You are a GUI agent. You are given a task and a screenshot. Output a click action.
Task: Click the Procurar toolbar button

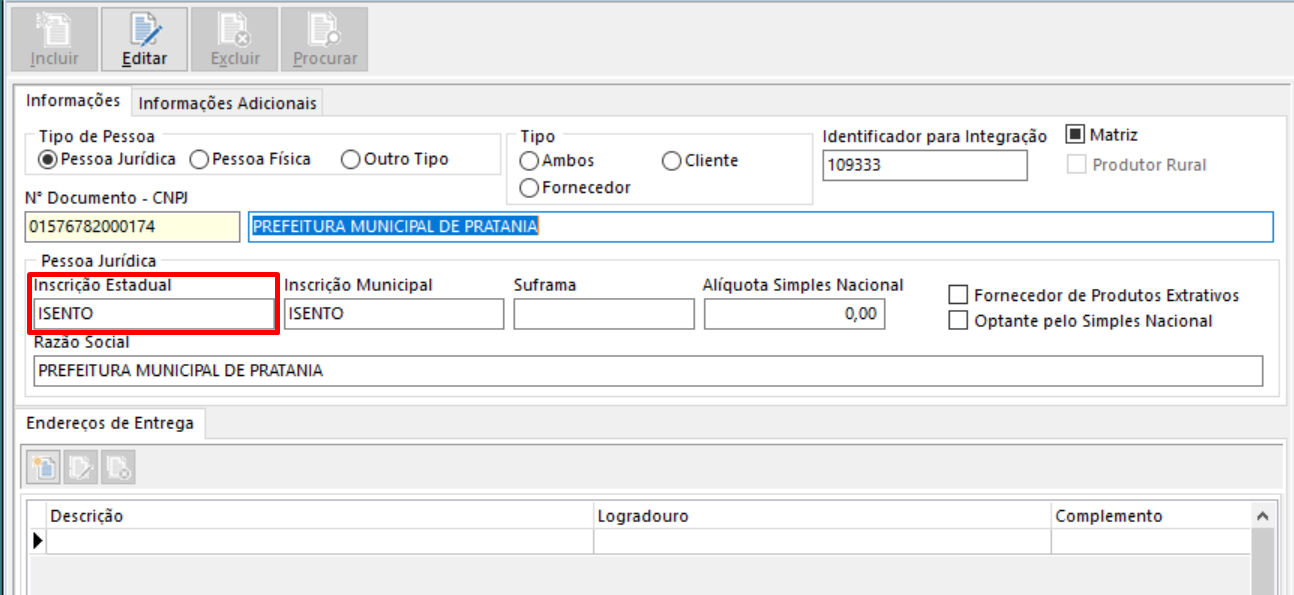click(325, 39)
